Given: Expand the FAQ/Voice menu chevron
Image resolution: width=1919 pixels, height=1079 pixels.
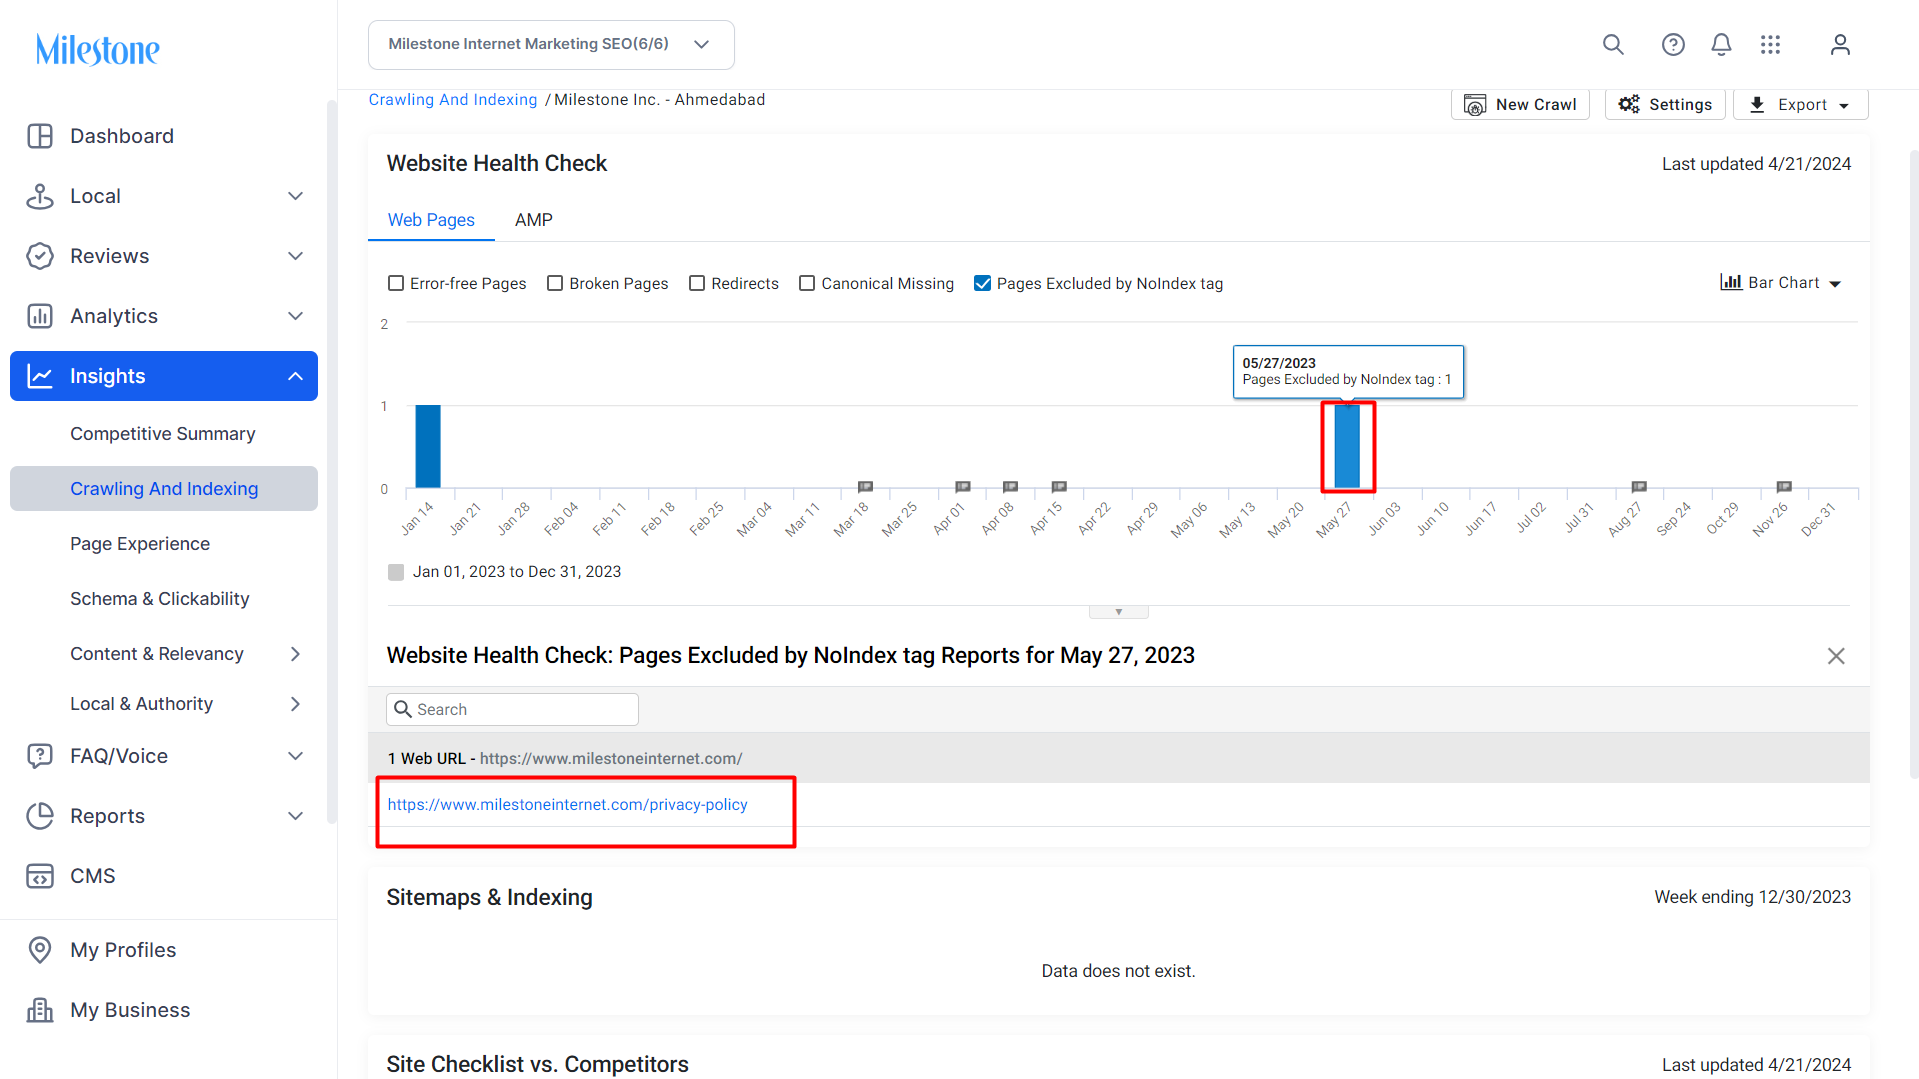Looking at the screenshot, I should (295, 756).
